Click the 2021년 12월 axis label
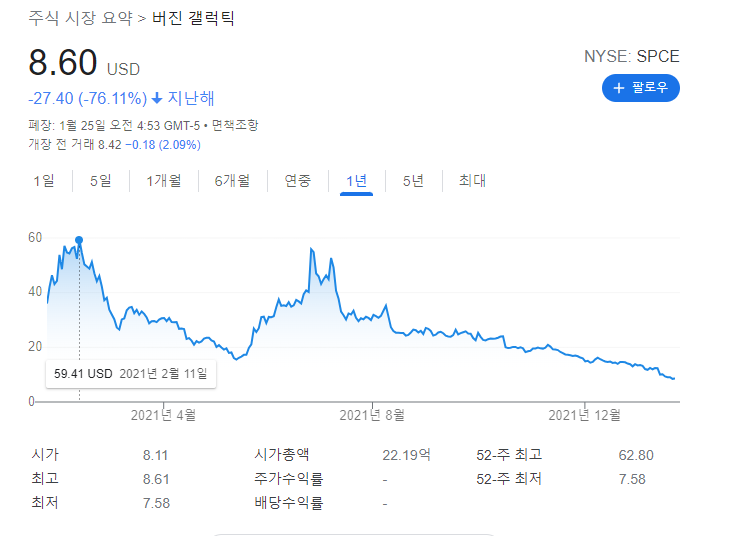Viewport: 755px width, 536px height. (584, 415)
